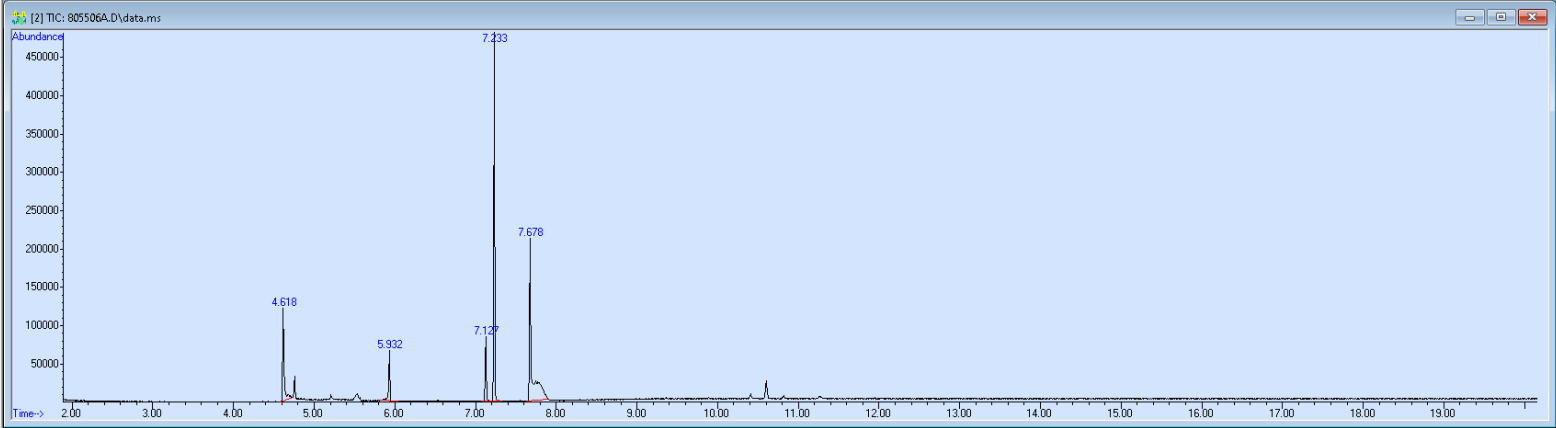Click the 300000 abundance axis value
The image size is (1556, 428).
coord(43,172)
